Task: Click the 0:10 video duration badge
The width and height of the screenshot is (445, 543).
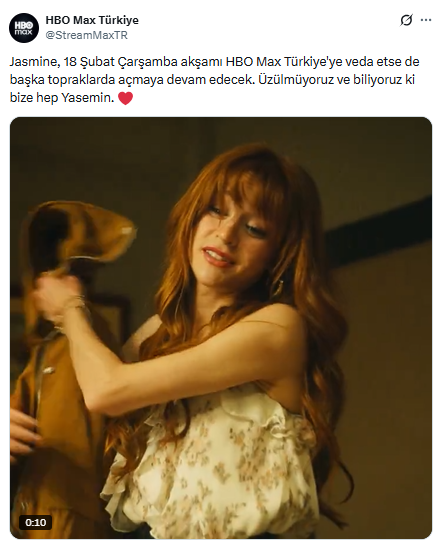Action: (x=36, y=522)
